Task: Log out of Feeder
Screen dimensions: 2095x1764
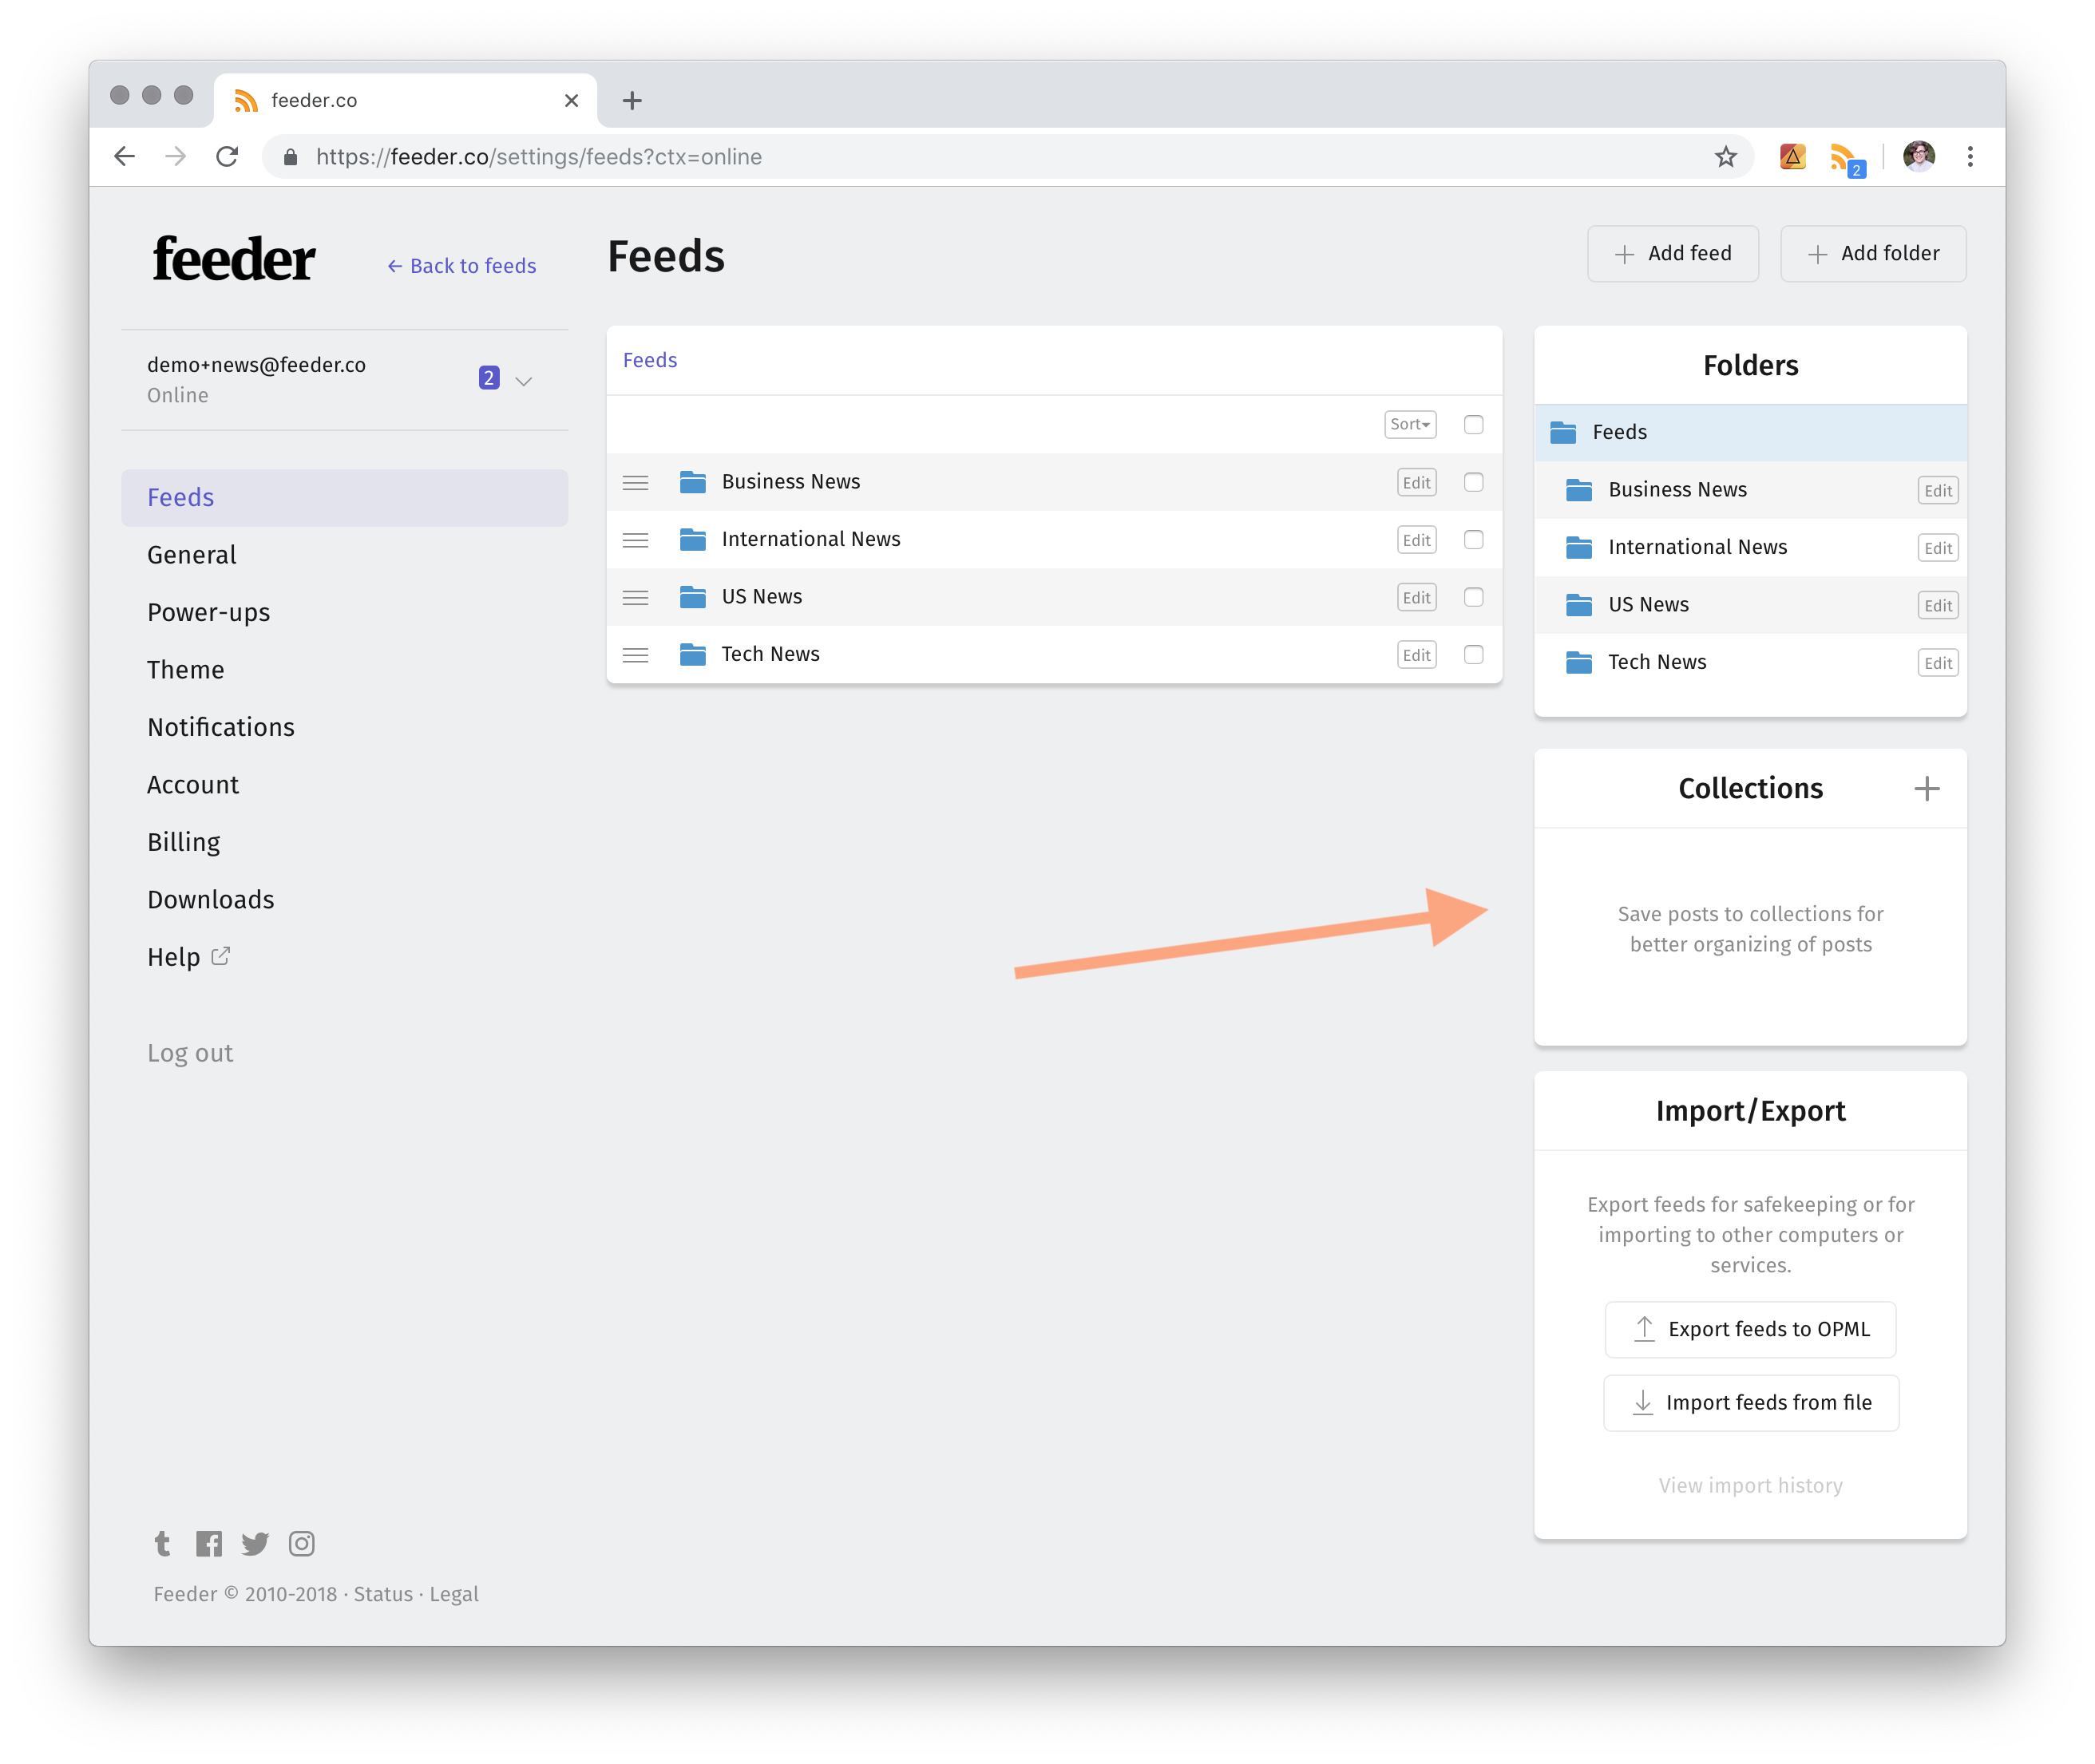Action: [190, 1053]
